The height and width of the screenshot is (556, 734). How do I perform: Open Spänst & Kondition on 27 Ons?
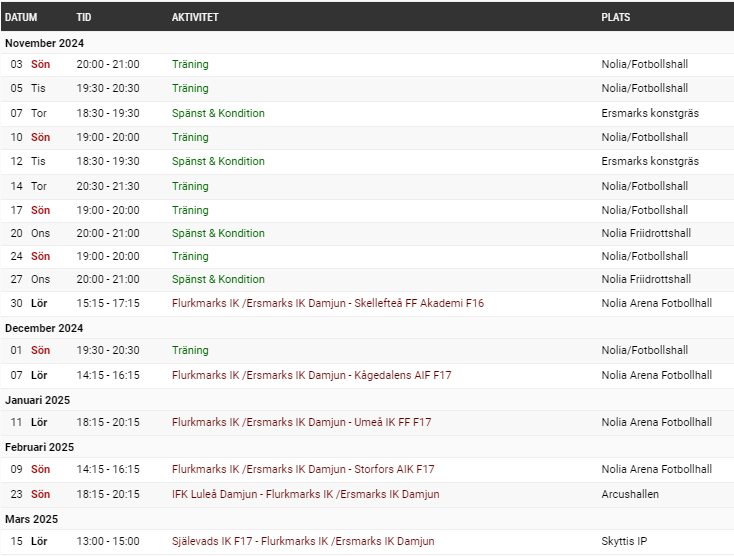[x=218, y=279]
